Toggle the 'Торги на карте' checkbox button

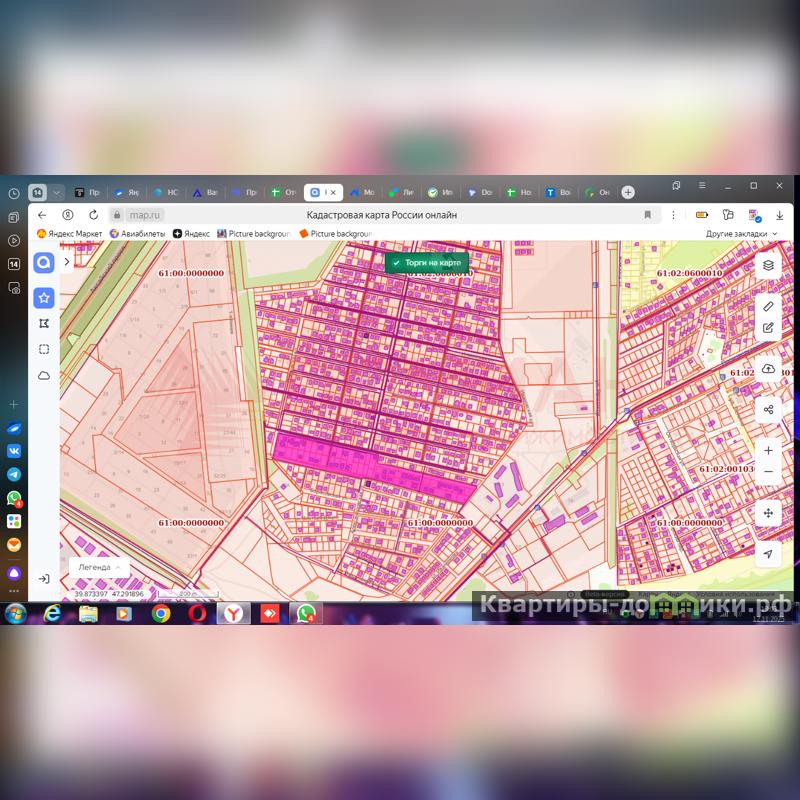tap(427, 262)
